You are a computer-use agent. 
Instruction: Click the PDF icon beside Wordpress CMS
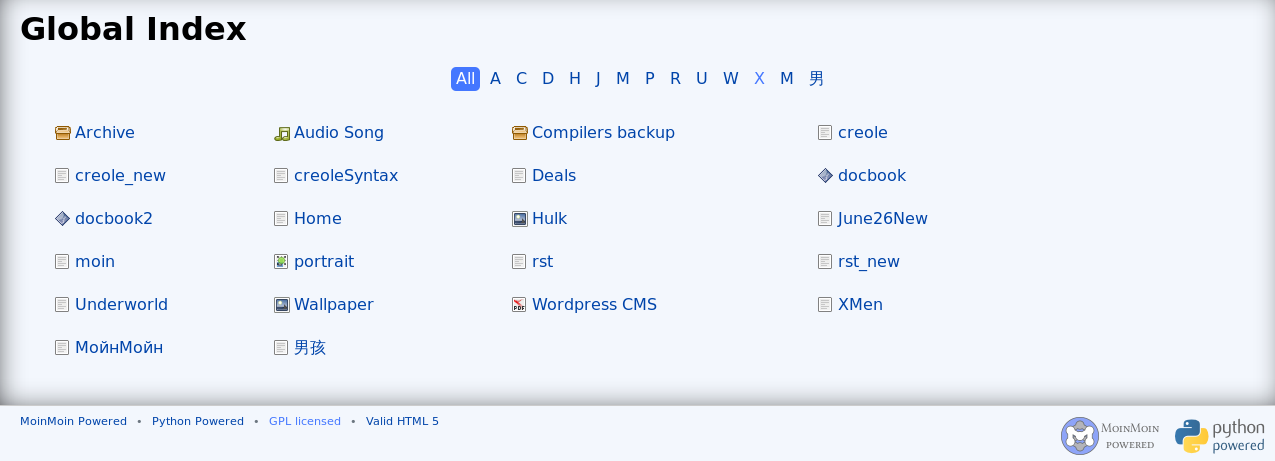pyautogui.click(x=519, y=305)
